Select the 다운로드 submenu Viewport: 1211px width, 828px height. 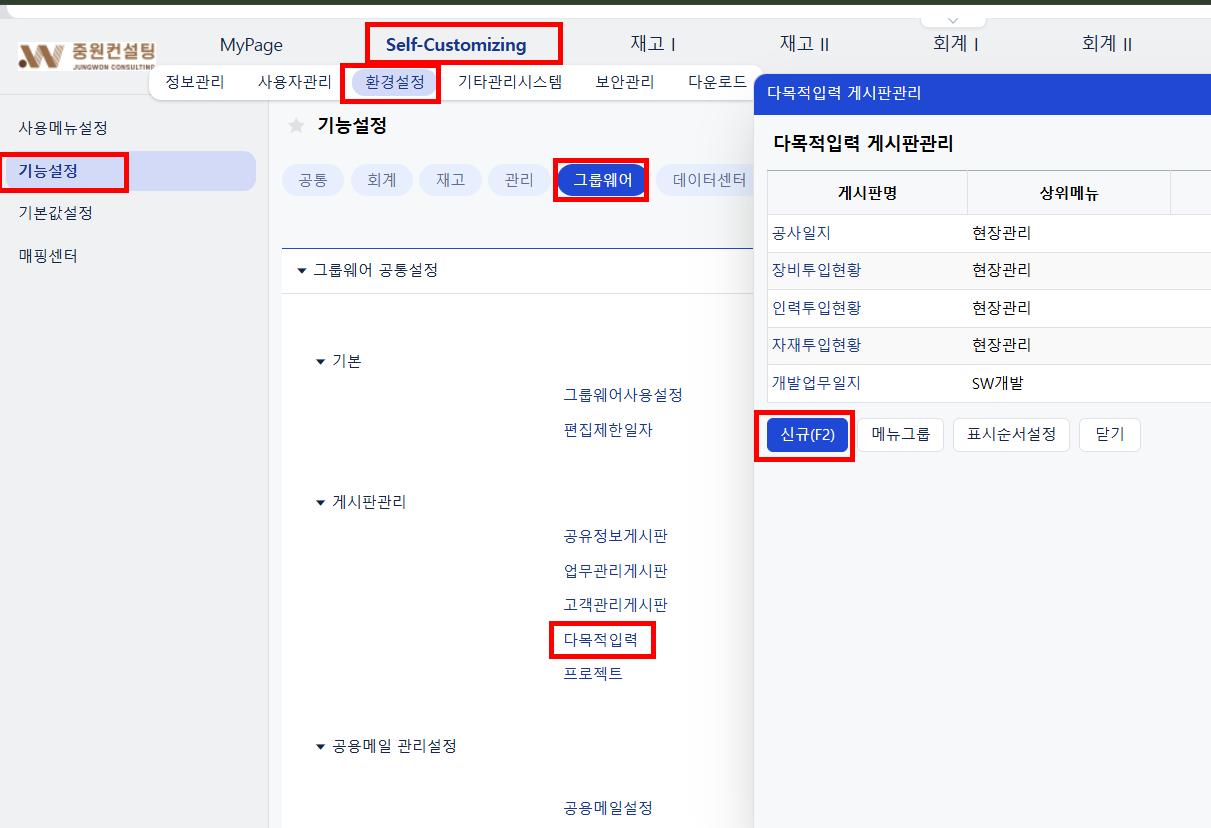click(x=717, y=82)
